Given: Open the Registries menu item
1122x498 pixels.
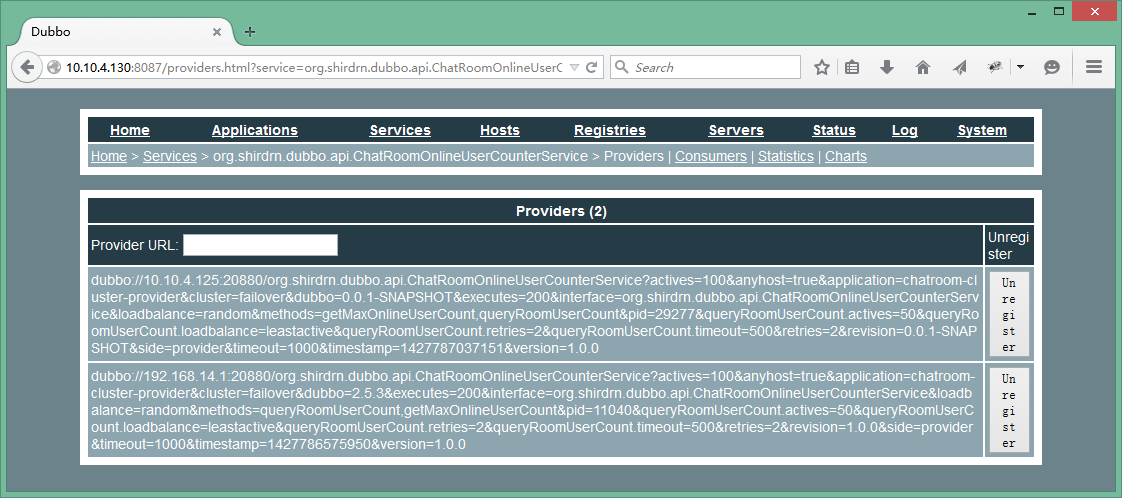Looking at the screenshot, I should pos(609,130).
